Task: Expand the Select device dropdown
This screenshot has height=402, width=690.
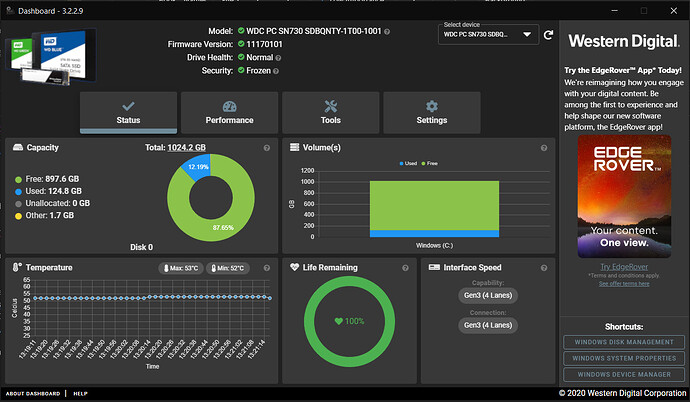Action: tap(488, 34)
